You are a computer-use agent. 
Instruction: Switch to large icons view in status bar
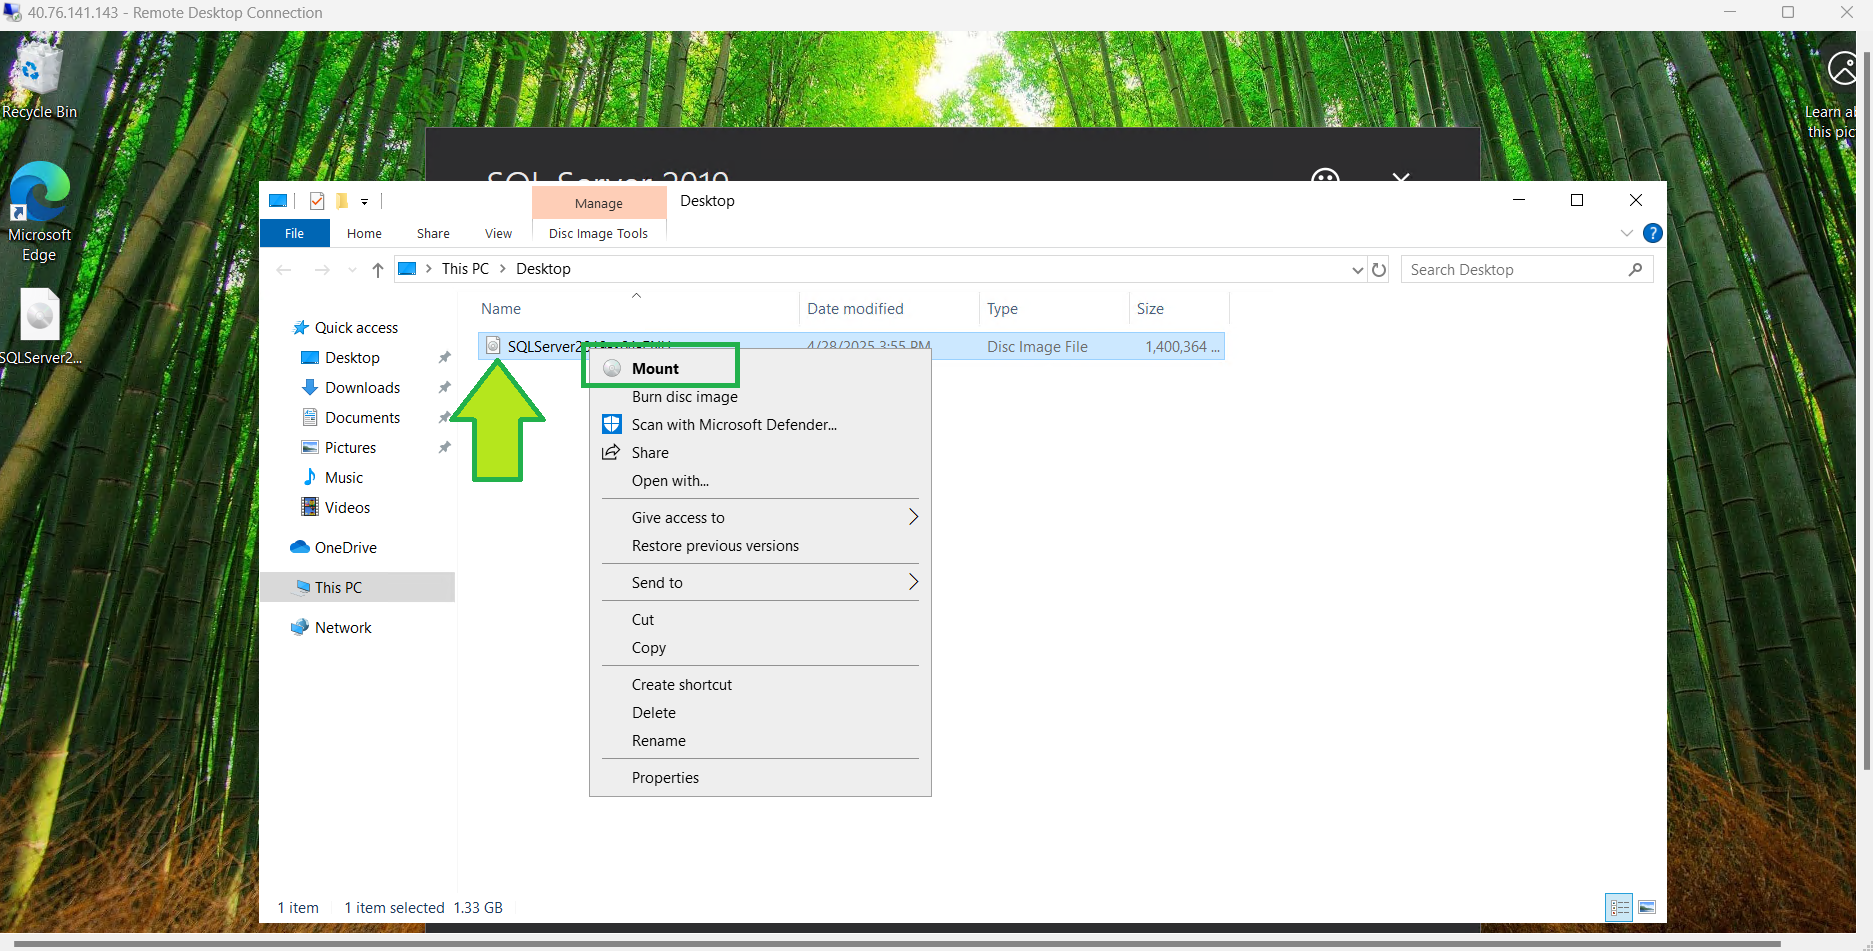coord(1647,907)
